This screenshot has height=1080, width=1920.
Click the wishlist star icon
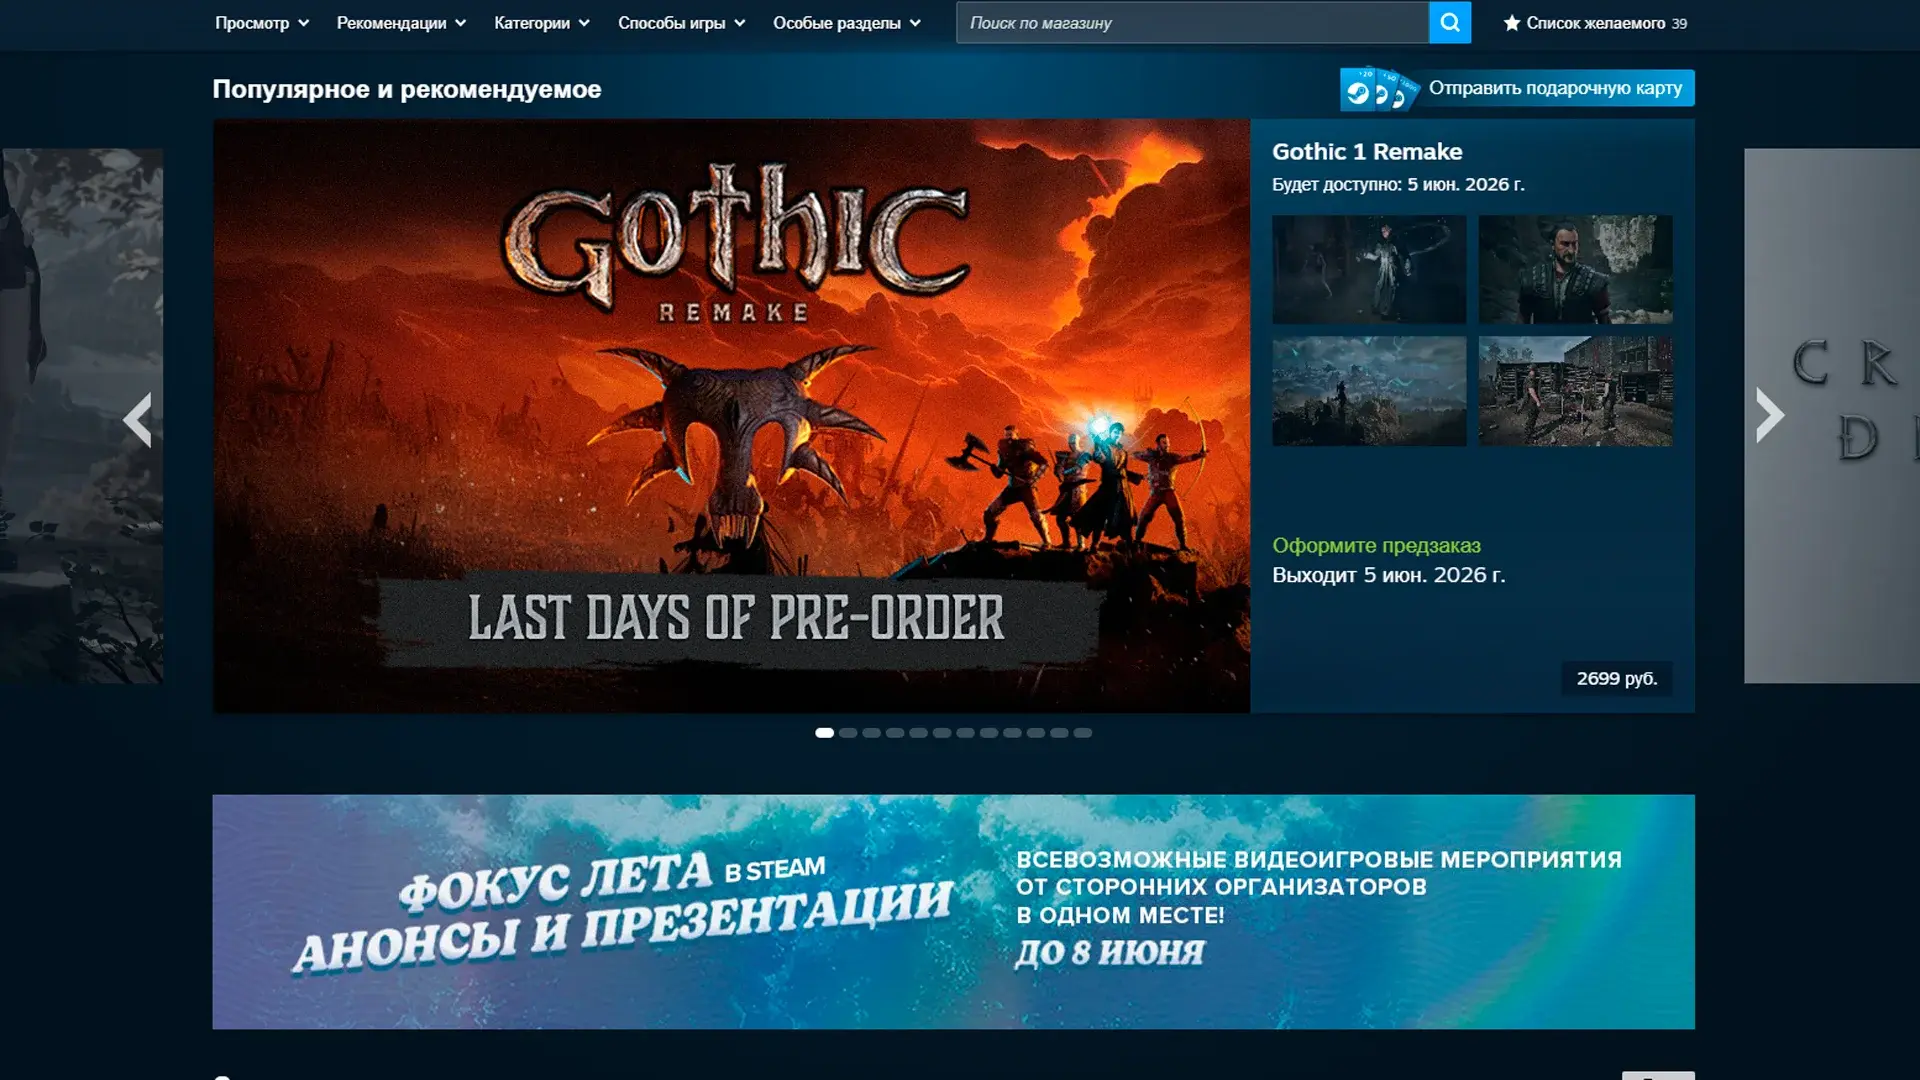point(1511,22)
